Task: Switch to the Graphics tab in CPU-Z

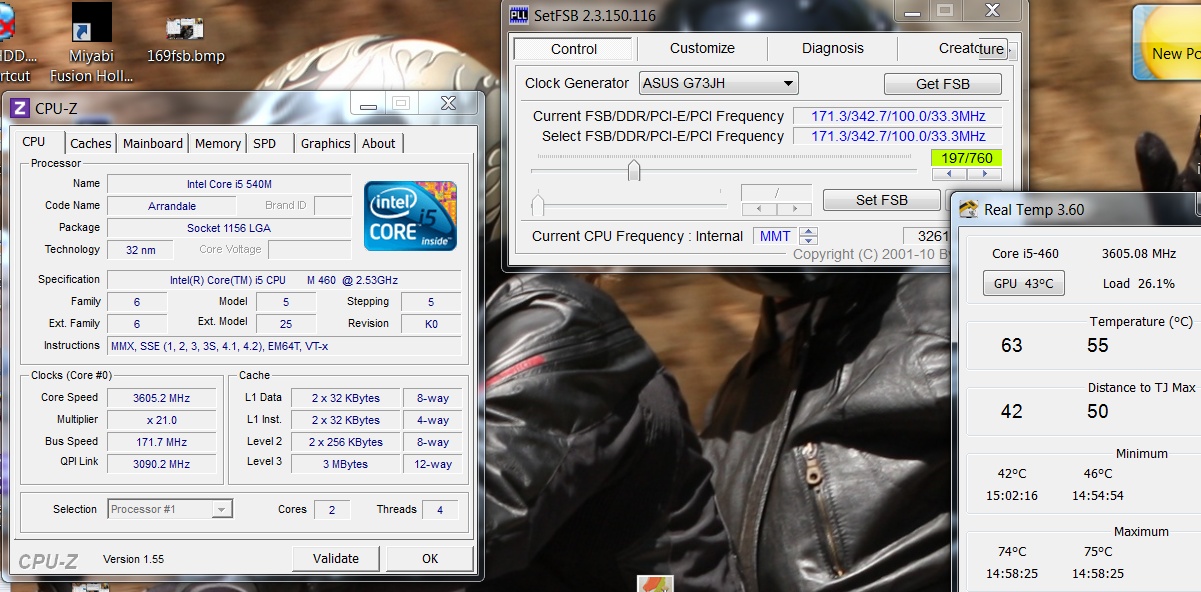Action: click(x=326, y=143)
